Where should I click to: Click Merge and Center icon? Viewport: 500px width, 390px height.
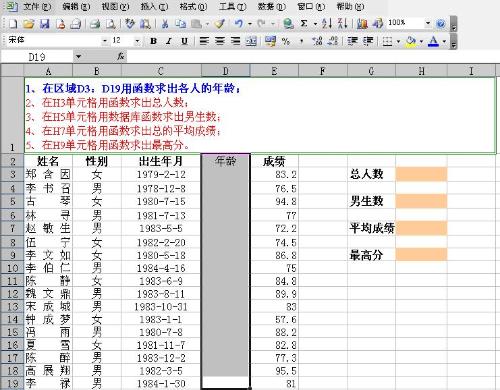[x=251, y=41]
